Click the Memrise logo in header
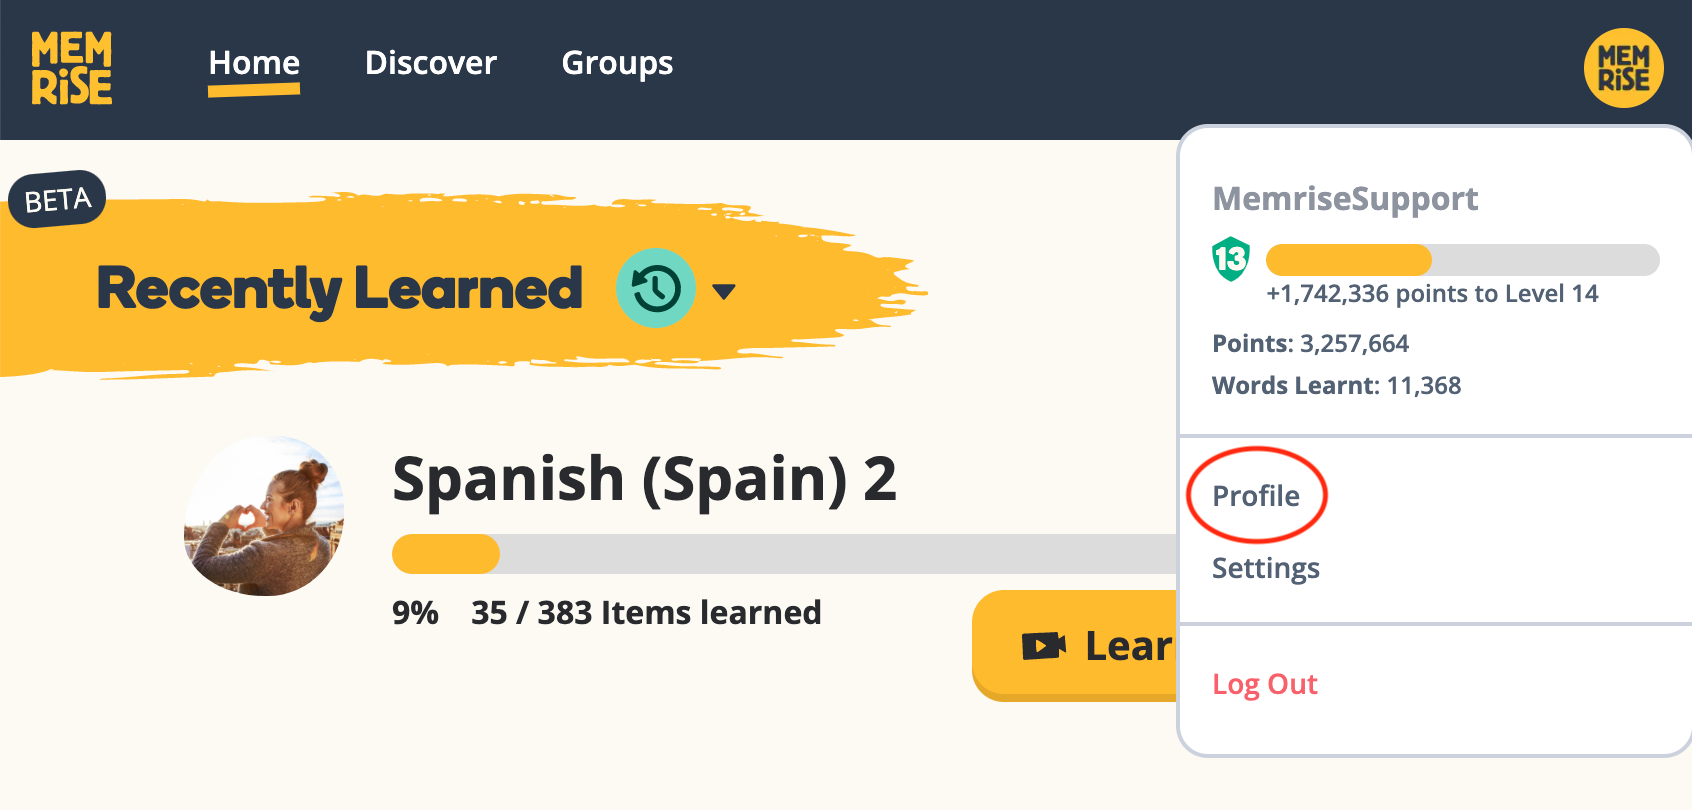This screenshot has height=810, width=1692. click(71, 67)
